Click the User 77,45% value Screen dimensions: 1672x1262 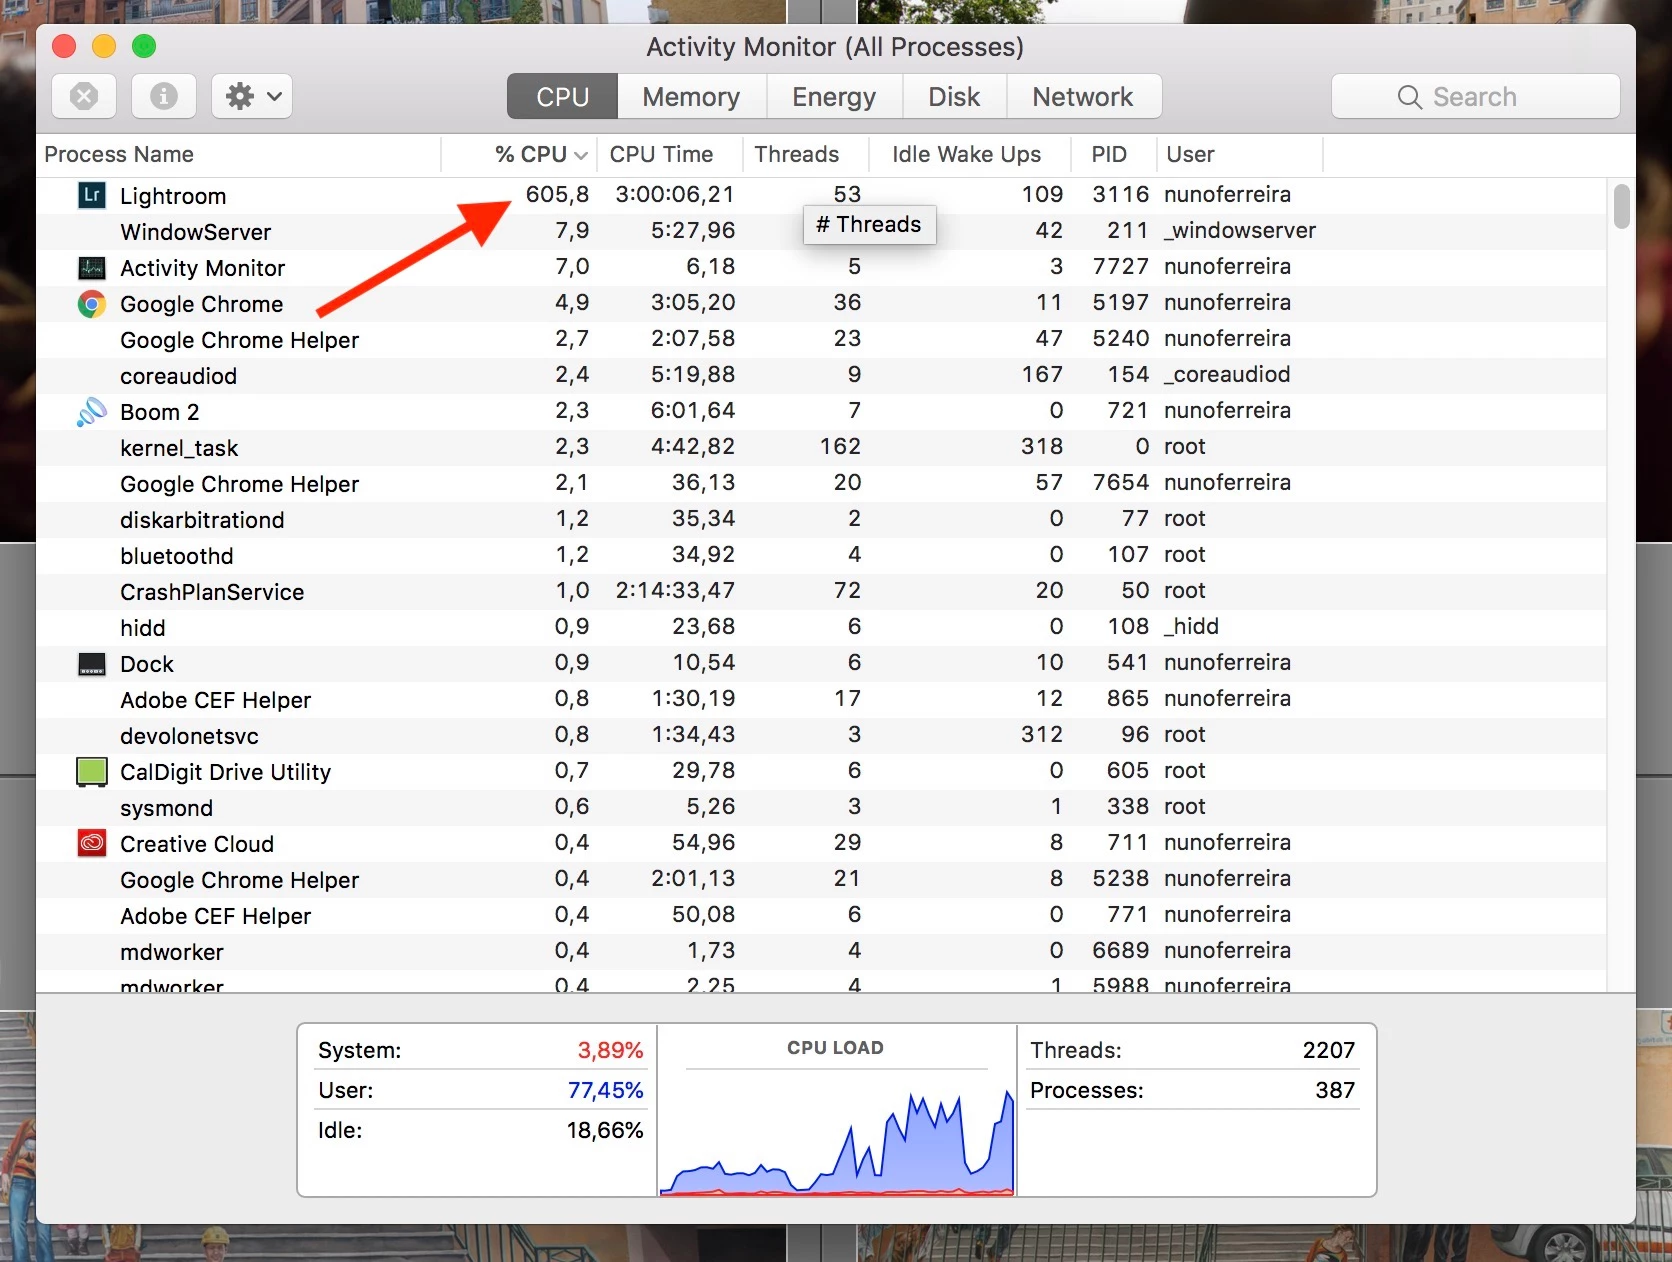click(605, 1090)
